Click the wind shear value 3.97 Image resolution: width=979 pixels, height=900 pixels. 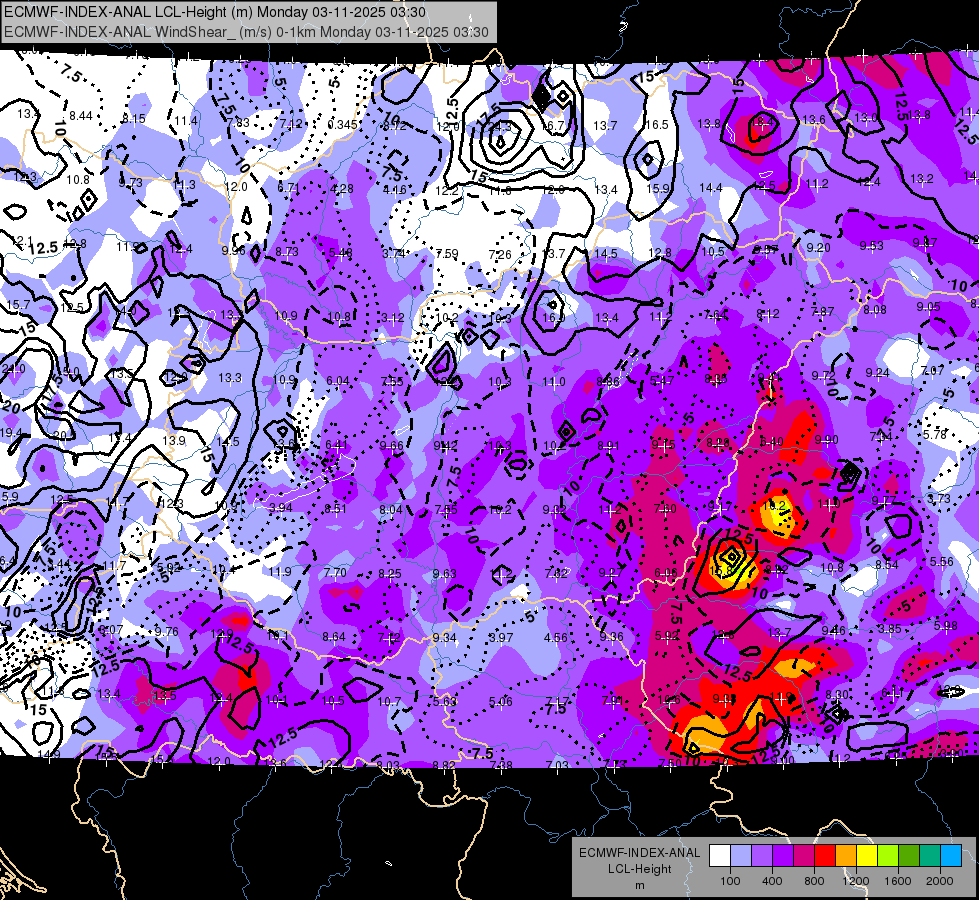point(501,638)
